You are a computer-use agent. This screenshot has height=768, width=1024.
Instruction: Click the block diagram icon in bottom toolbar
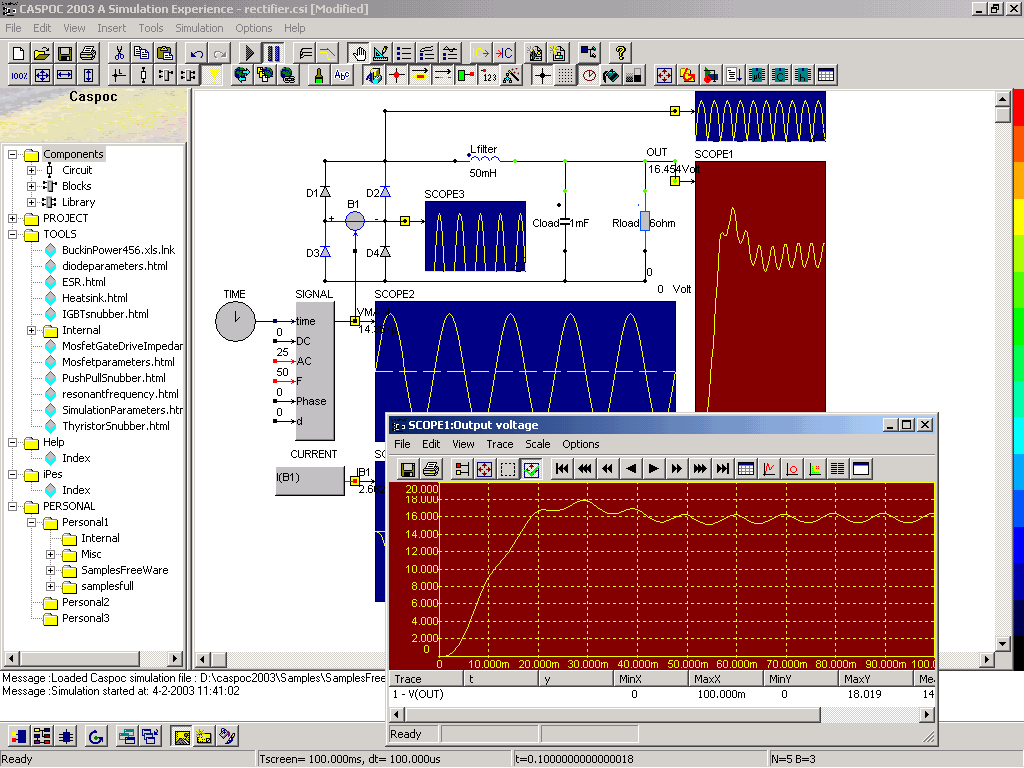[42, 737]
